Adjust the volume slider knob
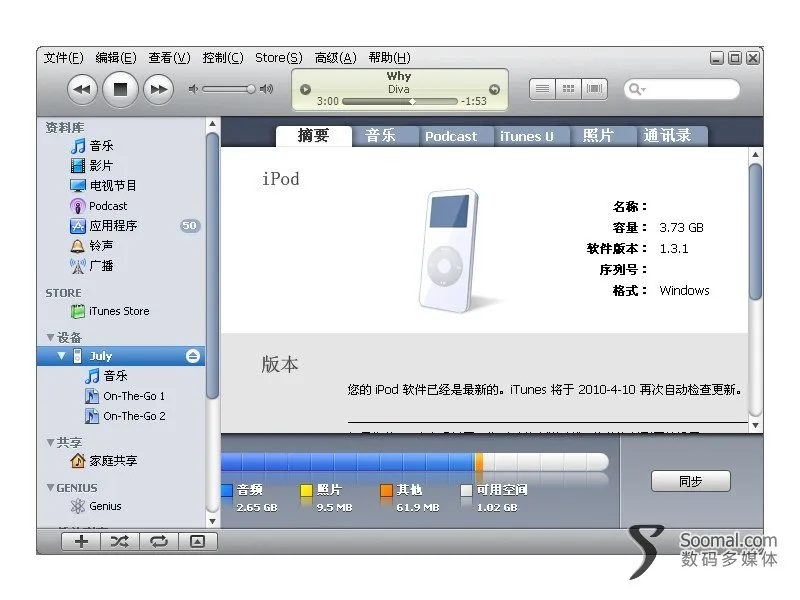The height and width of the screenshot is (600, 800). (x=251, y=89)
